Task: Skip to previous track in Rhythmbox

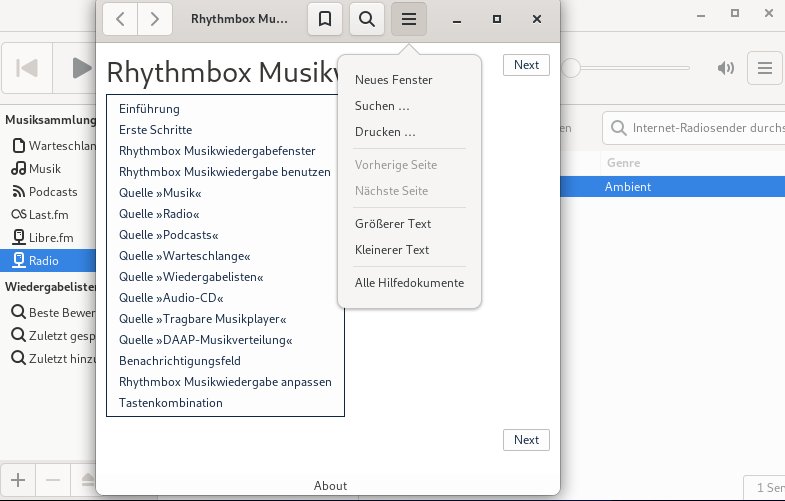Action: [x=27, y=68]
